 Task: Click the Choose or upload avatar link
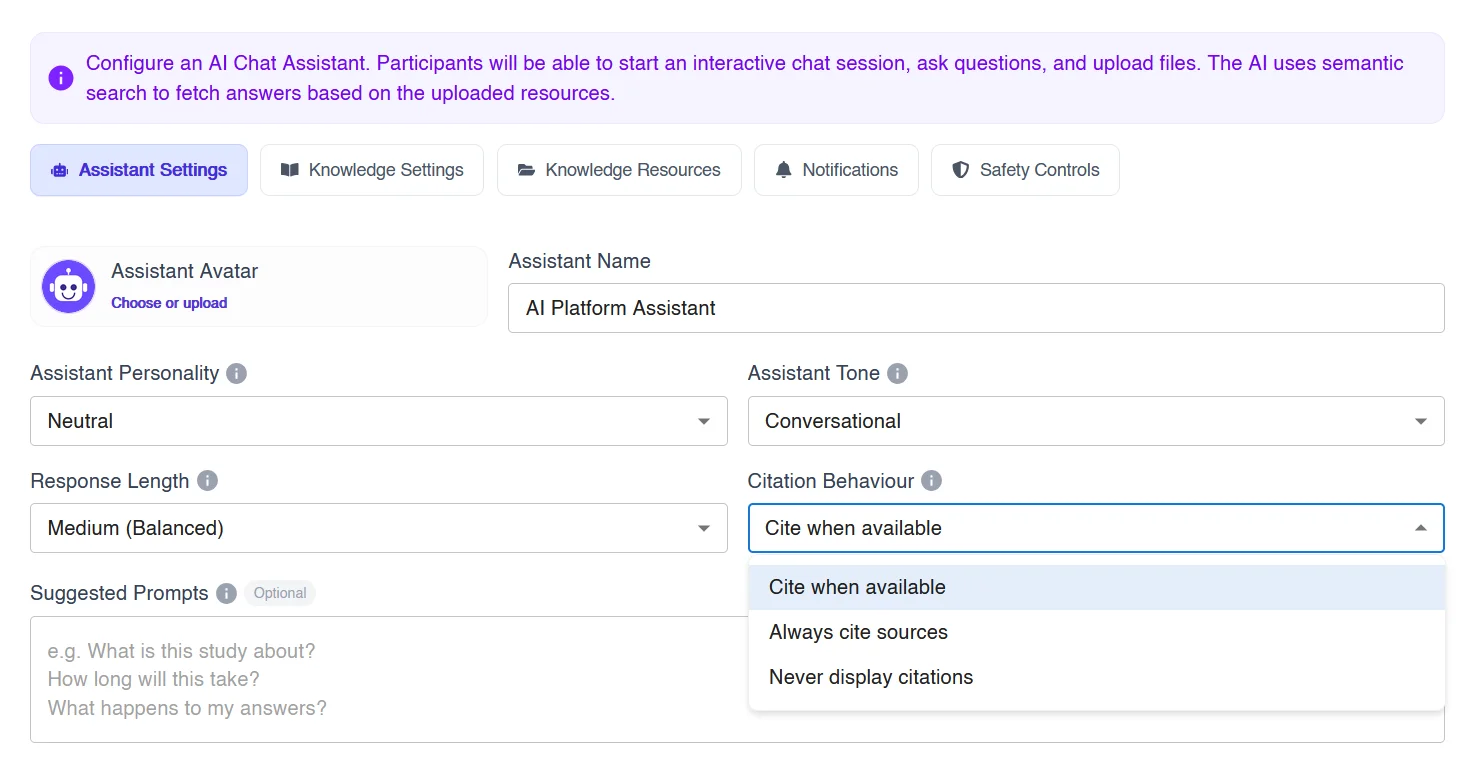[x=169, y=303]
